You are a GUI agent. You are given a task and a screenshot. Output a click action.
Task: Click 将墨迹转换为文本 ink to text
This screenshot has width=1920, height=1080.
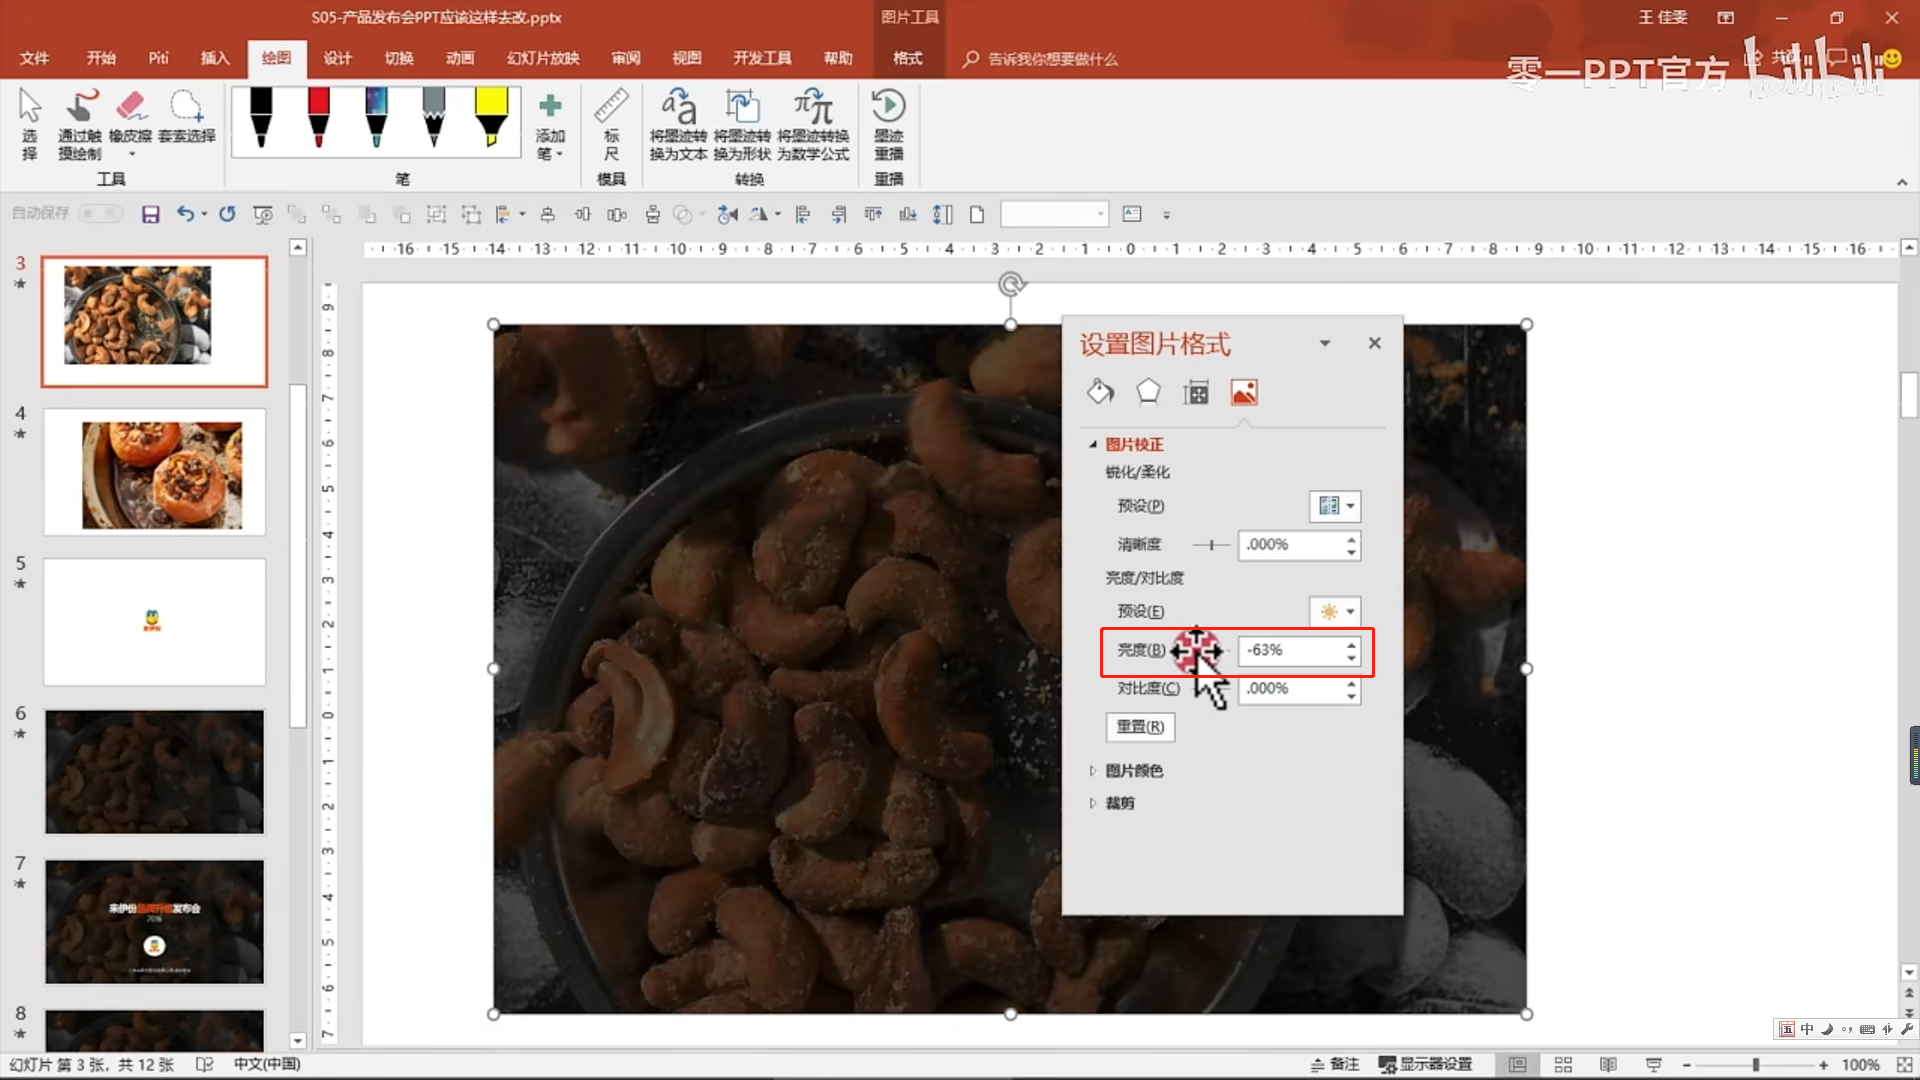[x=678, y=125]
